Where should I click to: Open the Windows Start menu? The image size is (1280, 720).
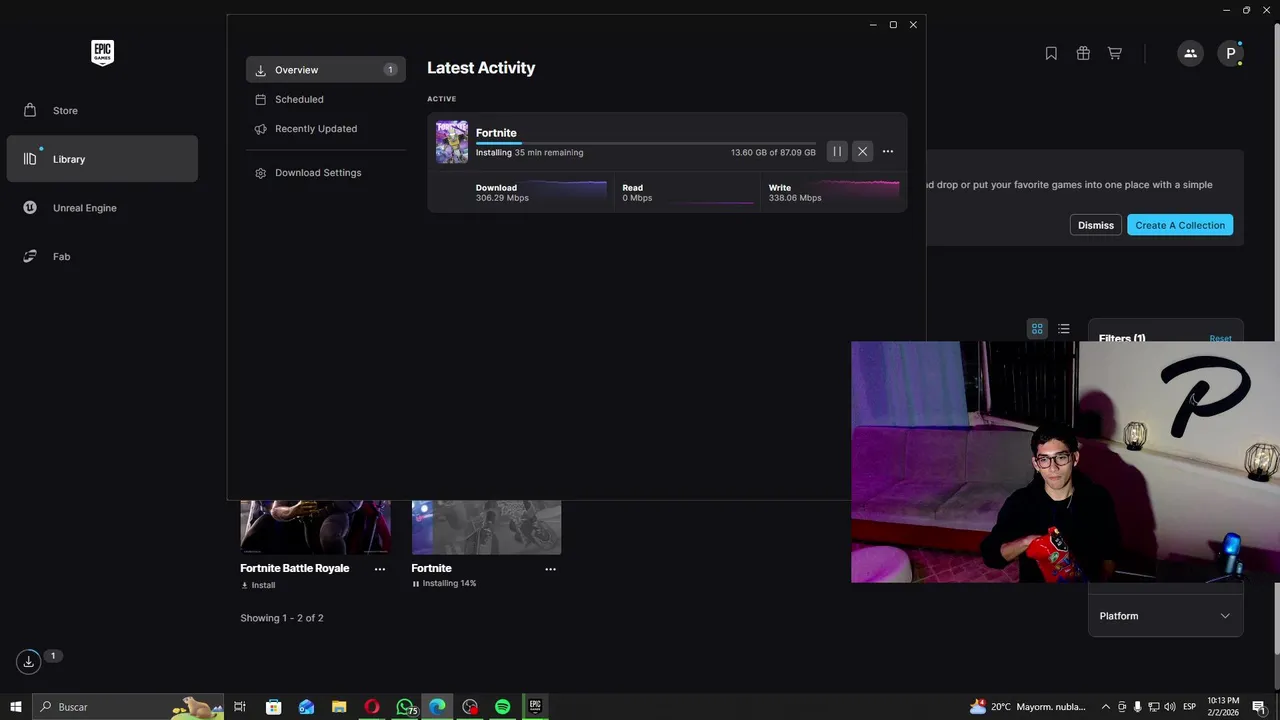[16, 707]
